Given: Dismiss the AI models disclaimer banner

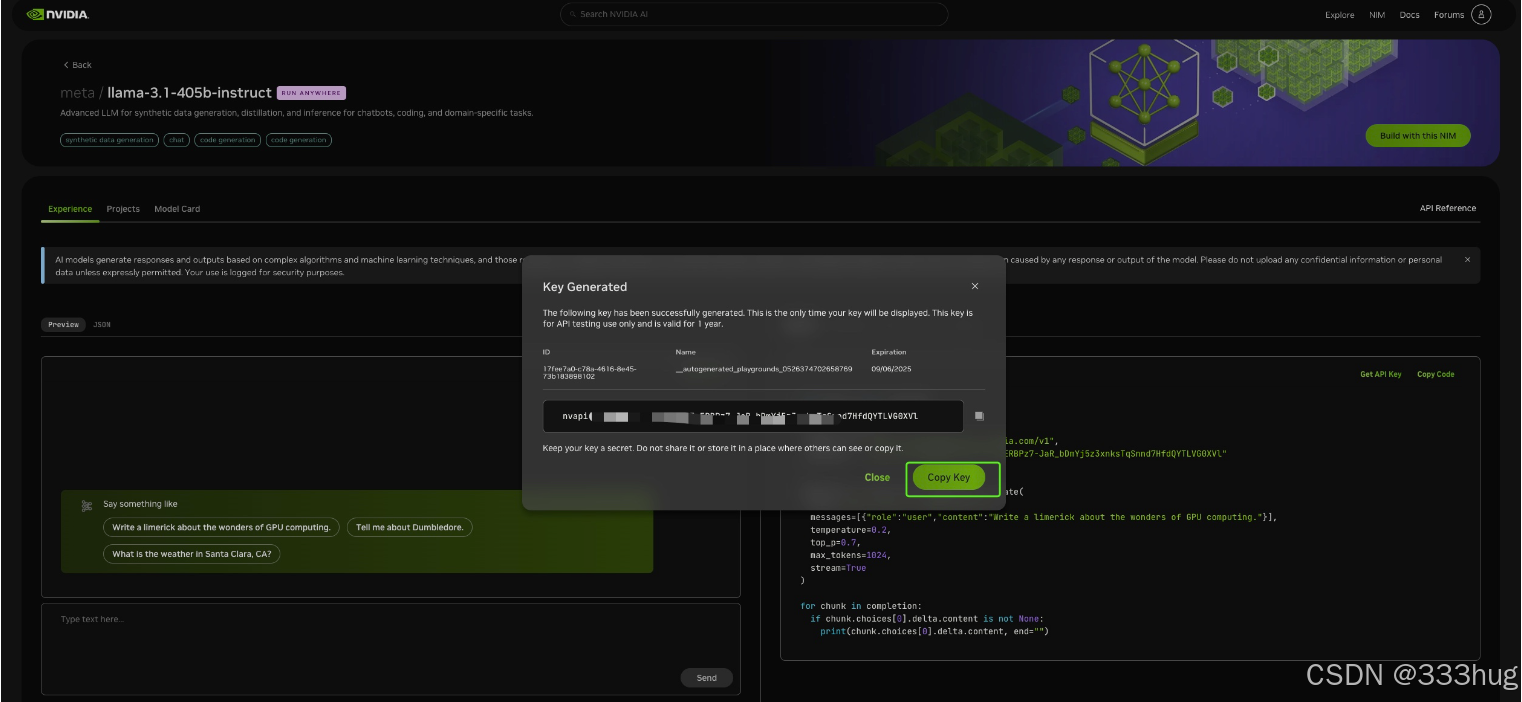Looking at the screenshot, I should pyautogui.click(x=1467, y=259).
